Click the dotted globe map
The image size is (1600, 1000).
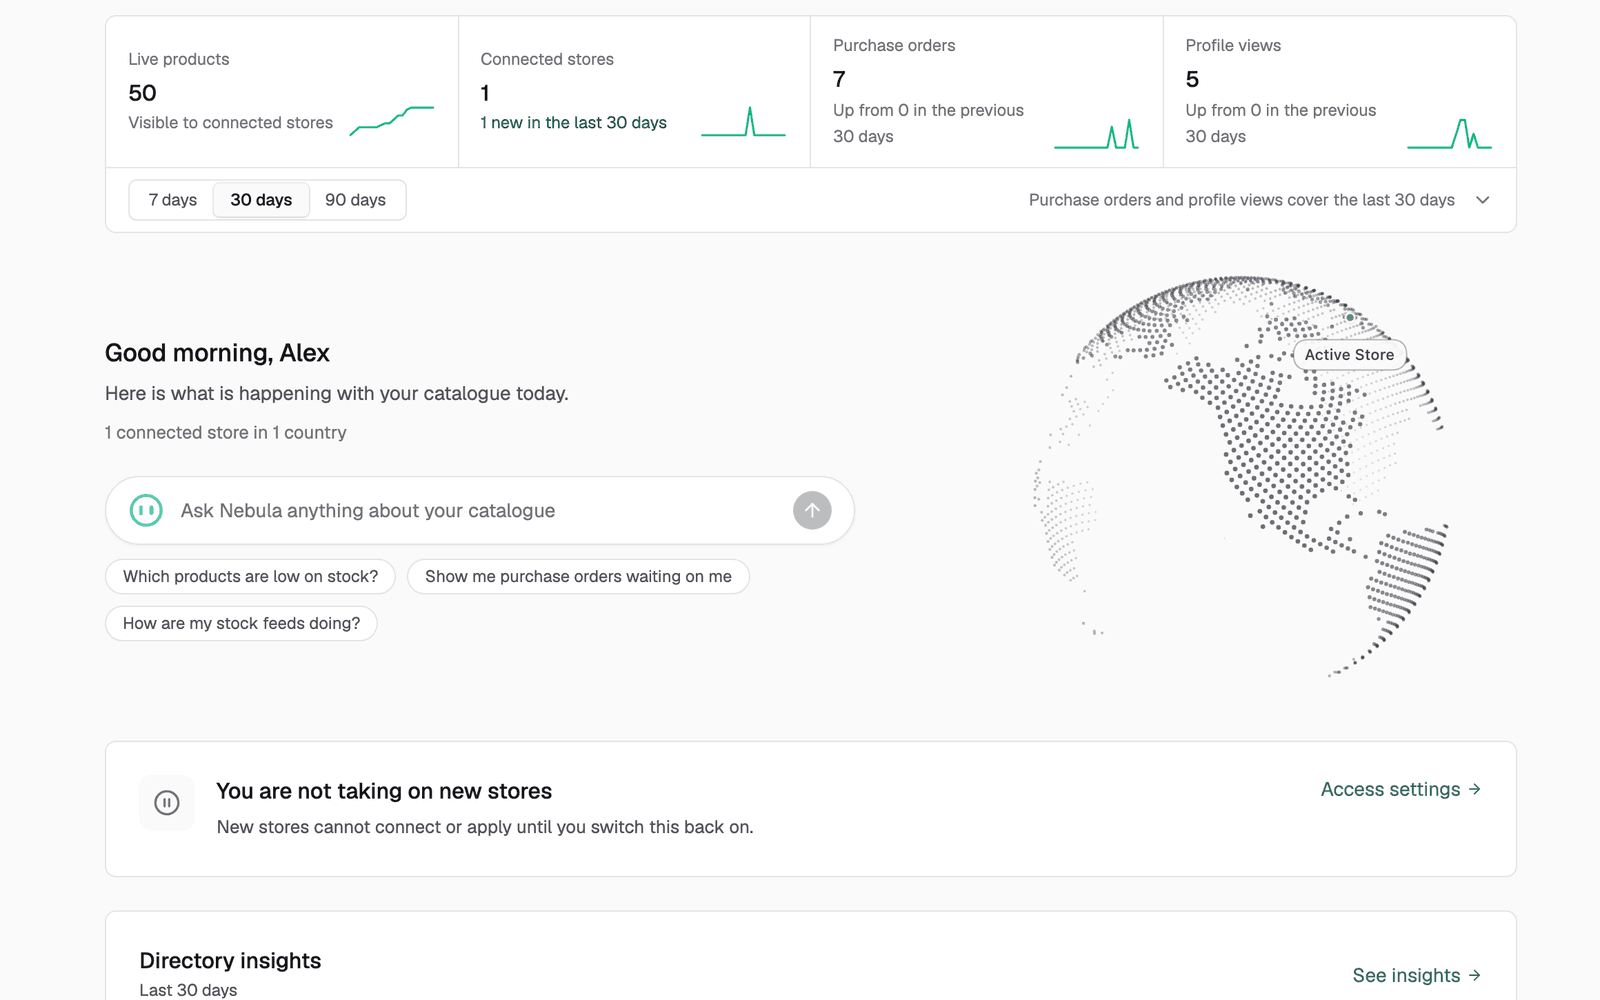(x=1241, y=476)
